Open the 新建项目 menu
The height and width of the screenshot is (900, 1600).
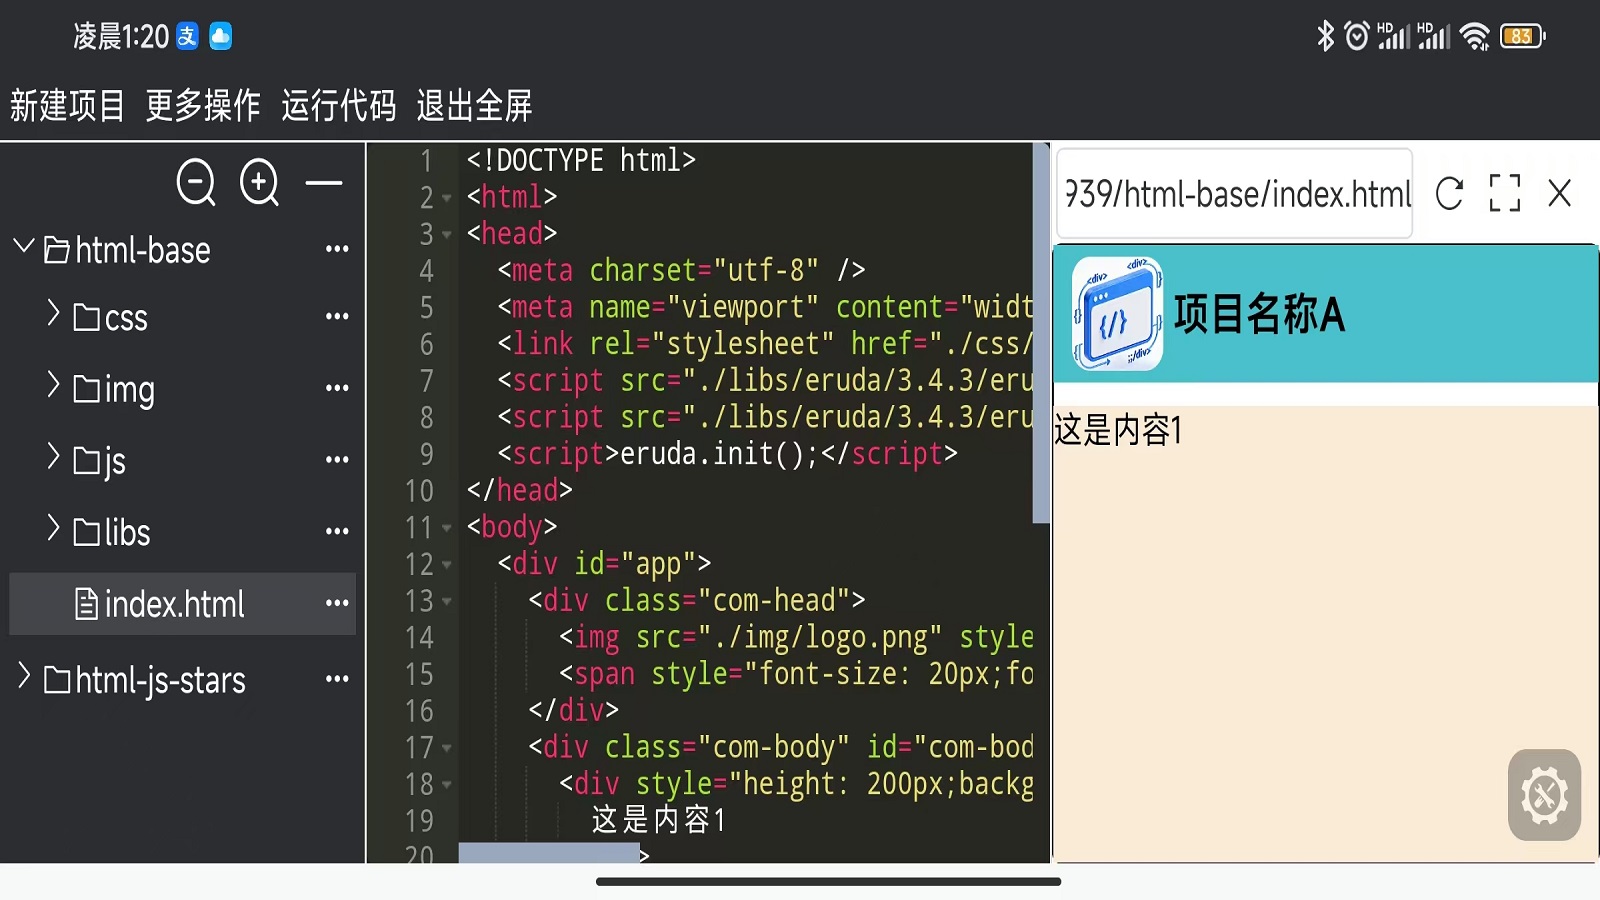67,105
